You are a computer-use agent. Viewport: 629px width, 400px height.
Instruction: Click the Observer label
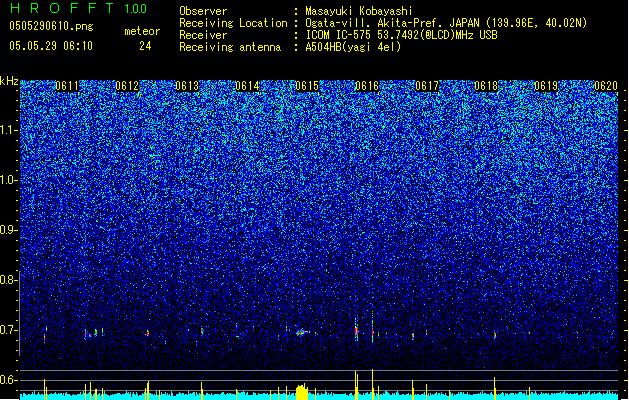pyautogui.click(x=203, y=11)
